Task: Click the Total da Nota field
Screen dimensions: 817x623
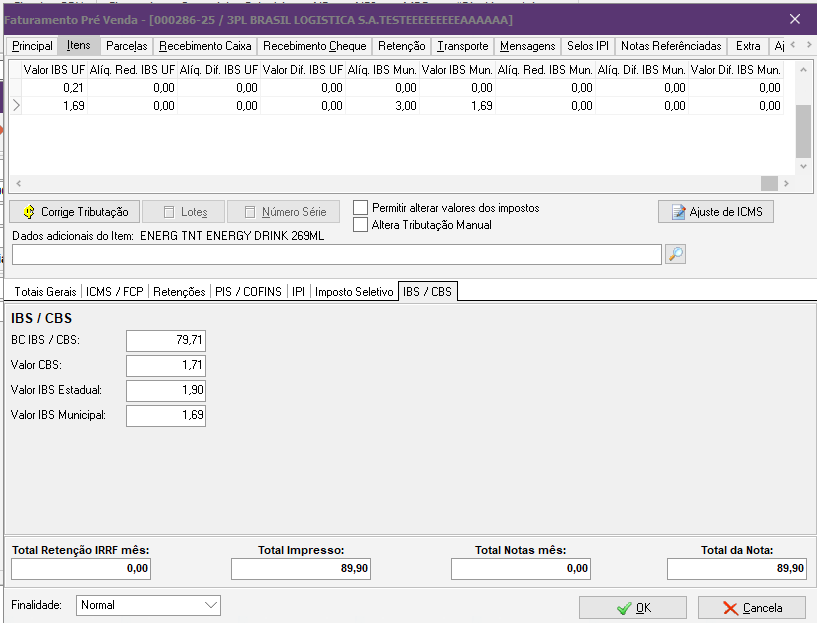Action: [x=737, y=568]
